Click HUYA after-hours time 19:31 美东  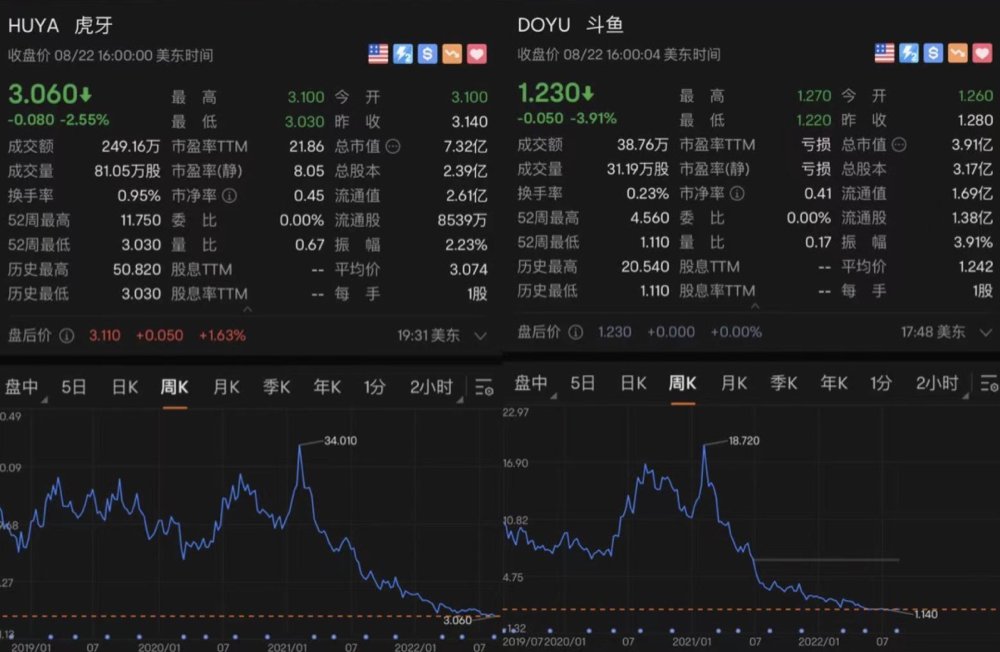[x=429, y=336]
